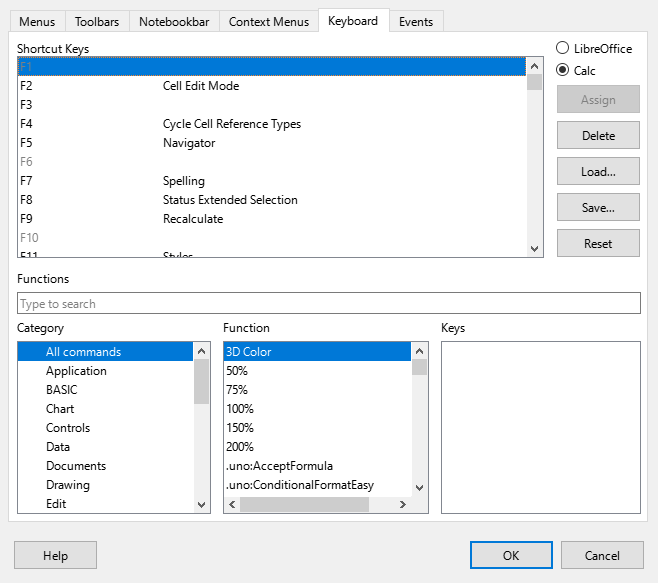Select the Drawing category
This screenshot has width=658, height=583.
click(x=105, y=485)
